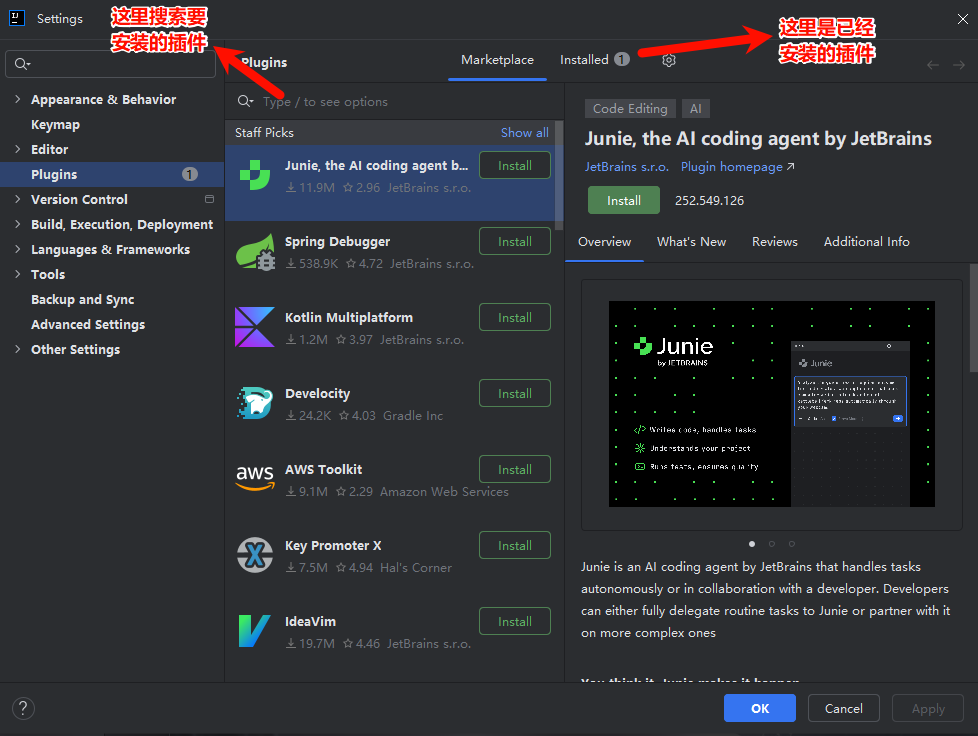
Task: Click the Version Control project-level settings icon
Action: 210,199
